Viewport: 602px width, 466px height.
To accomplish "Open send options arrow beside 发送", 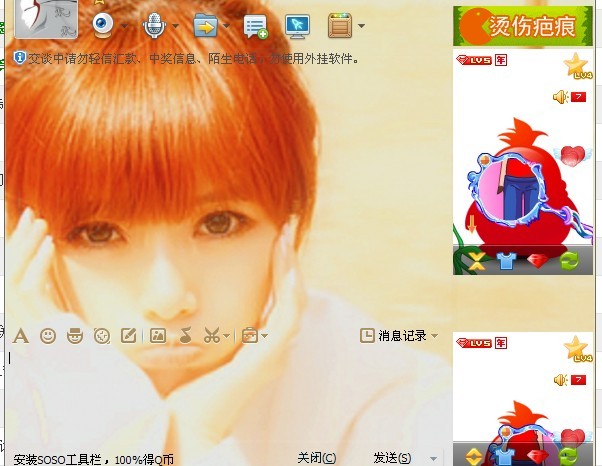I will [433, 459].
